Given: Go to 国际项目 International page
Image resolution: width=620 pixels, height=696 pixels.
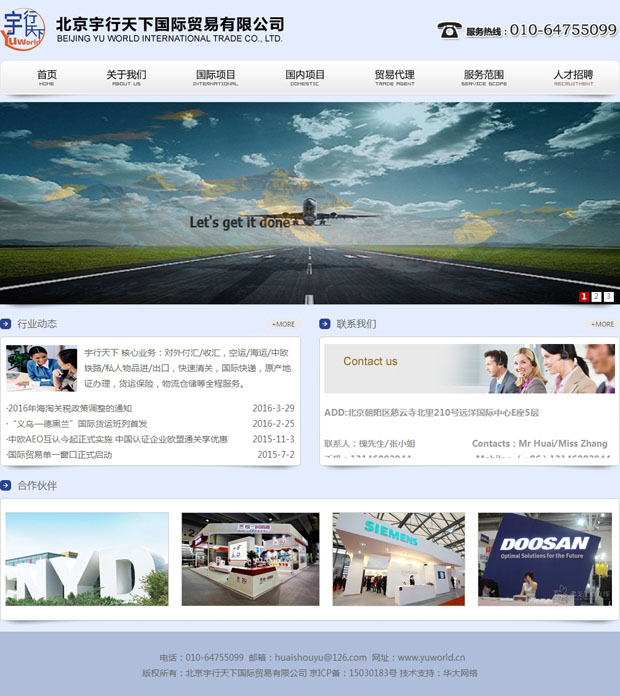Looking at the screenshot, I should tap(215, 77).
